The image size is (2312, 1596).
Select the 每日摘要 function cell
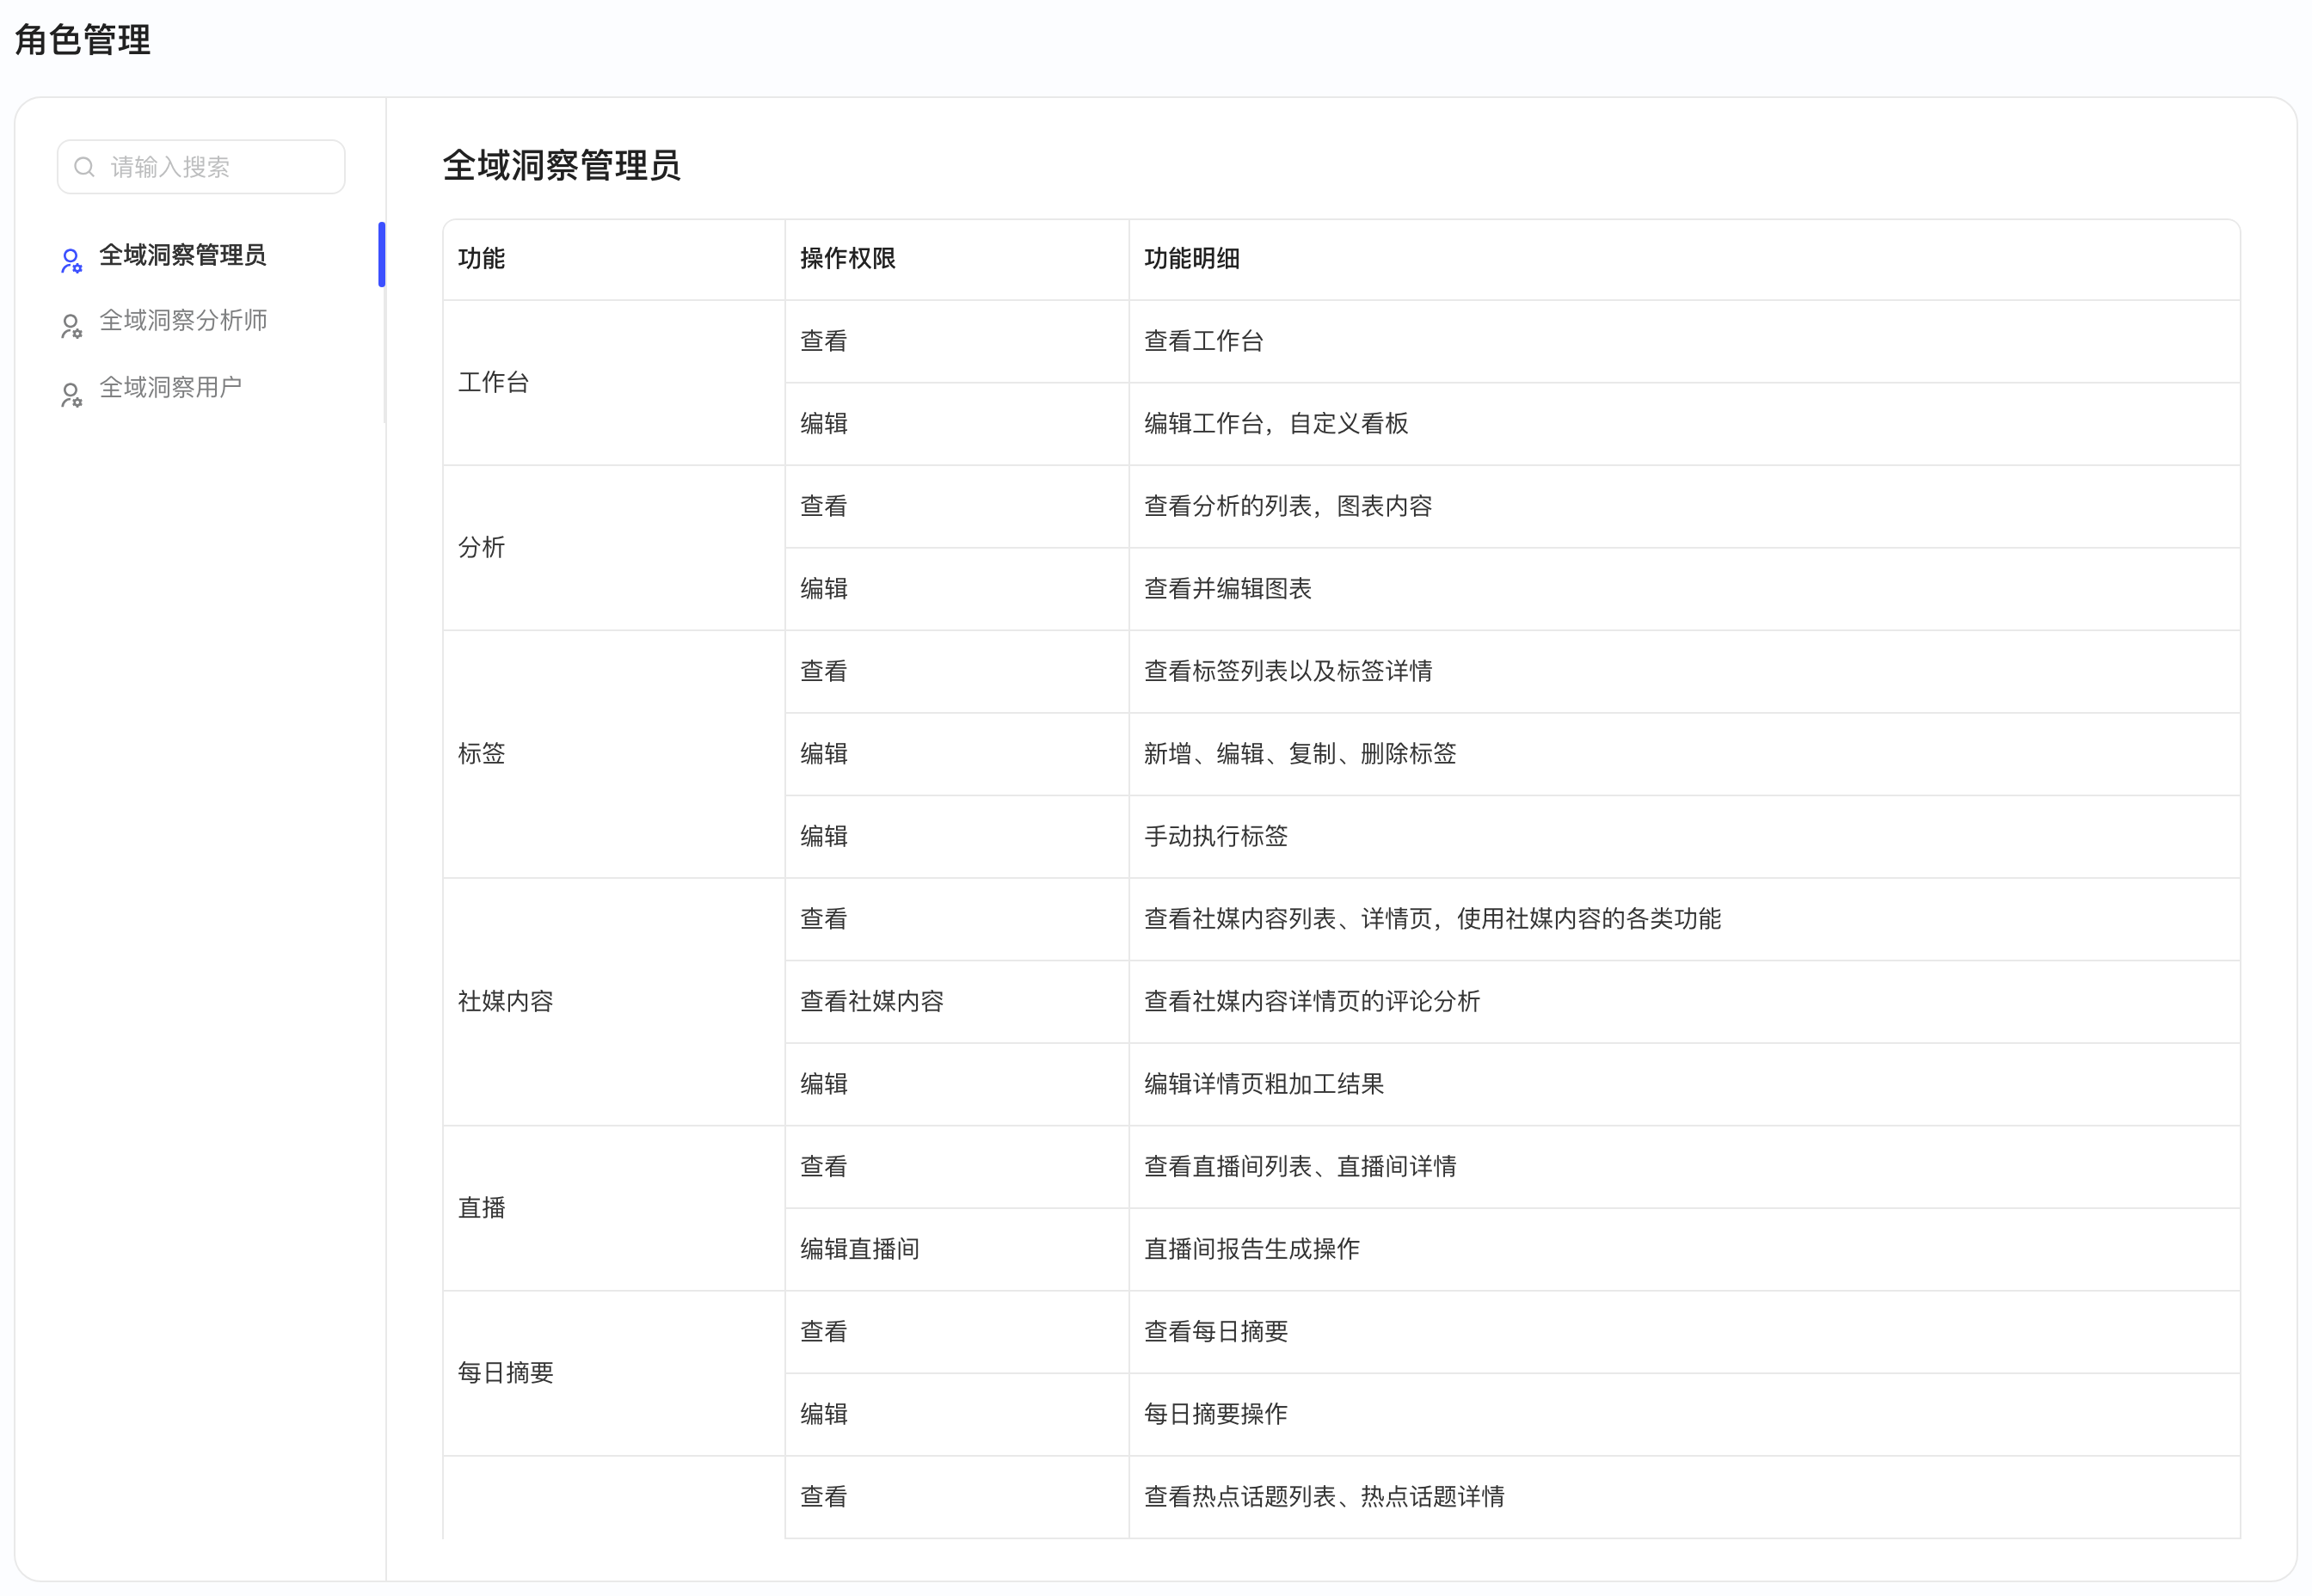[614, 1373]
